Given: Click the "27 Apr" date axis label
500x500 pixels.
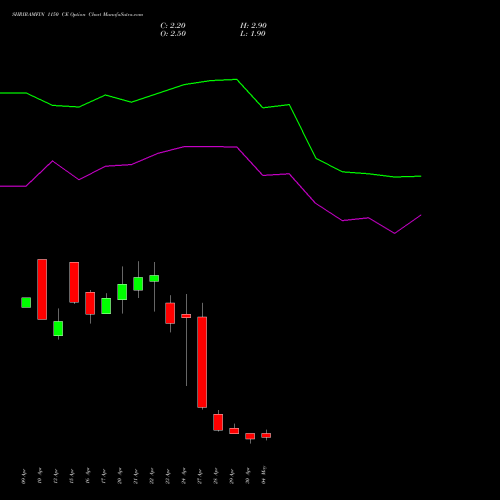Looking at the screenshot, I should [x=200, y=476].
